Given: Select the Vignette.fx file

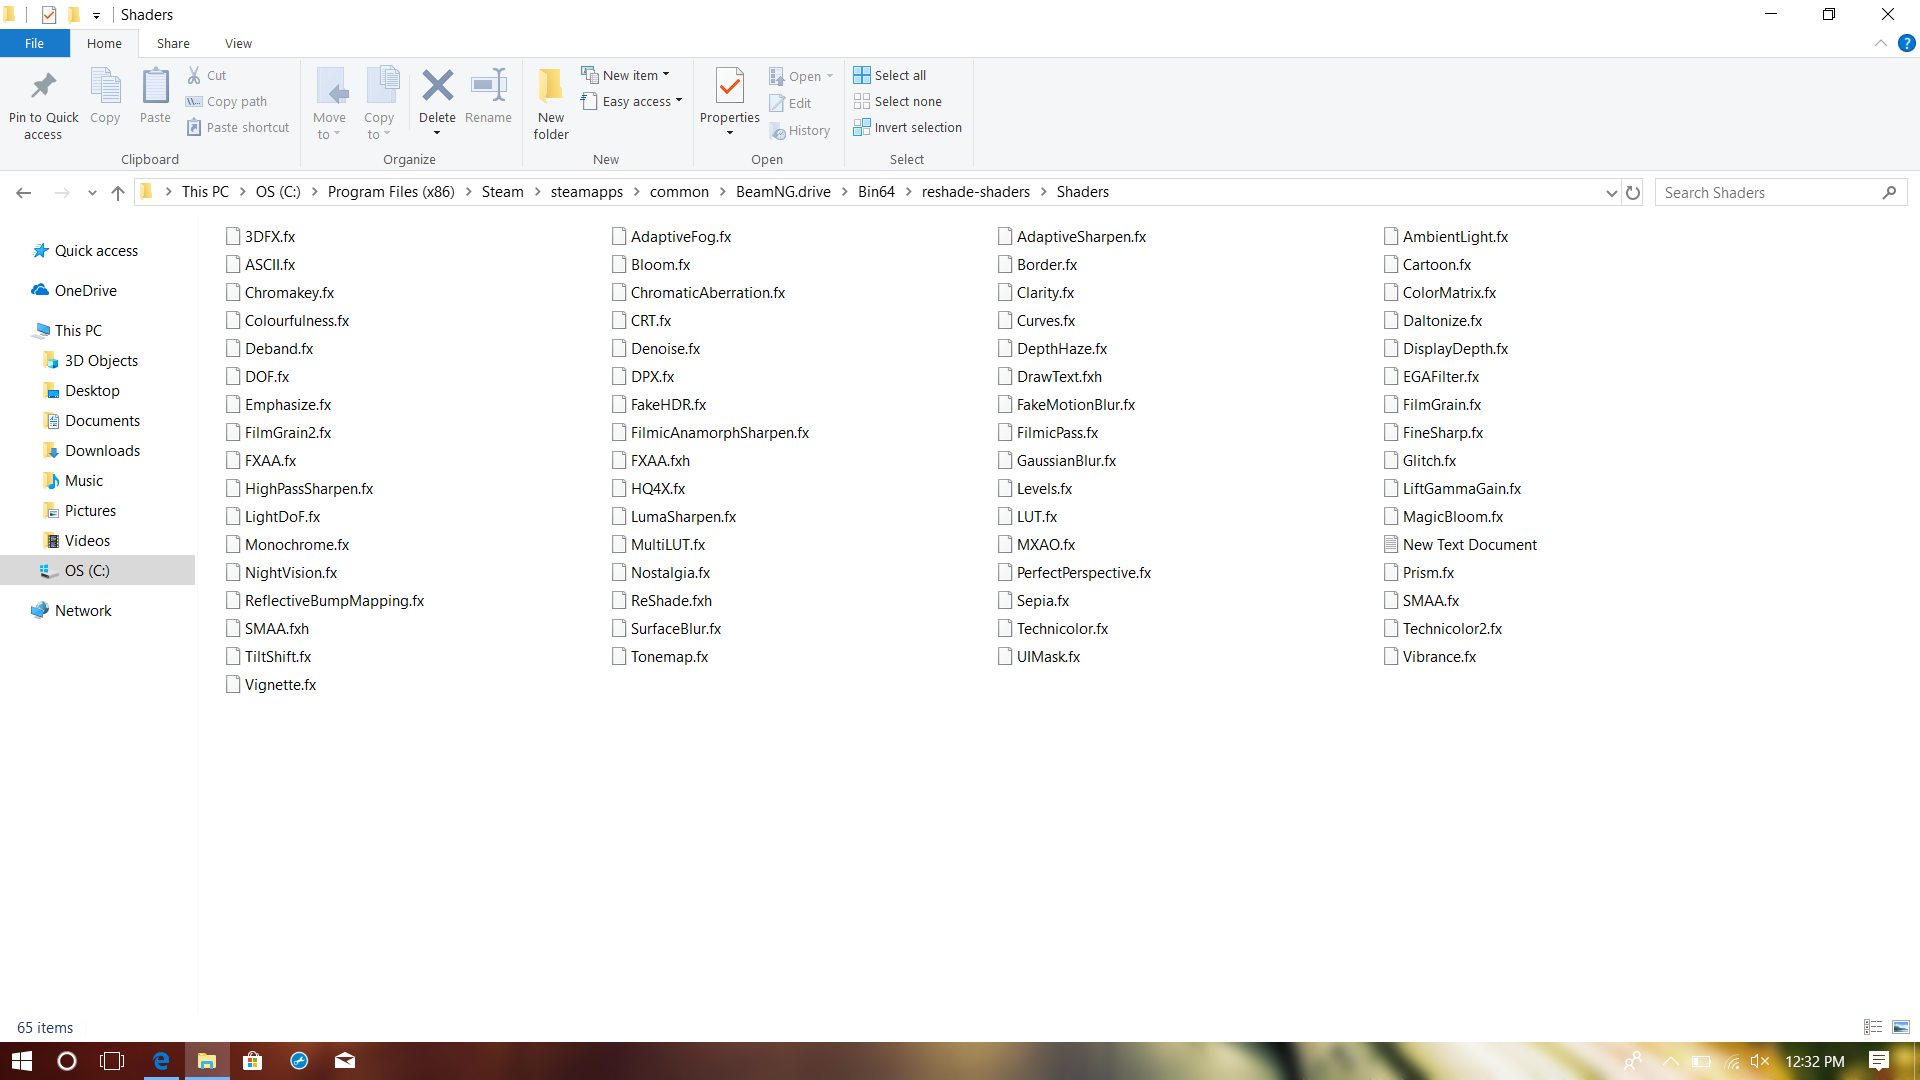Looking at the screenshot, I should point(271,685).
